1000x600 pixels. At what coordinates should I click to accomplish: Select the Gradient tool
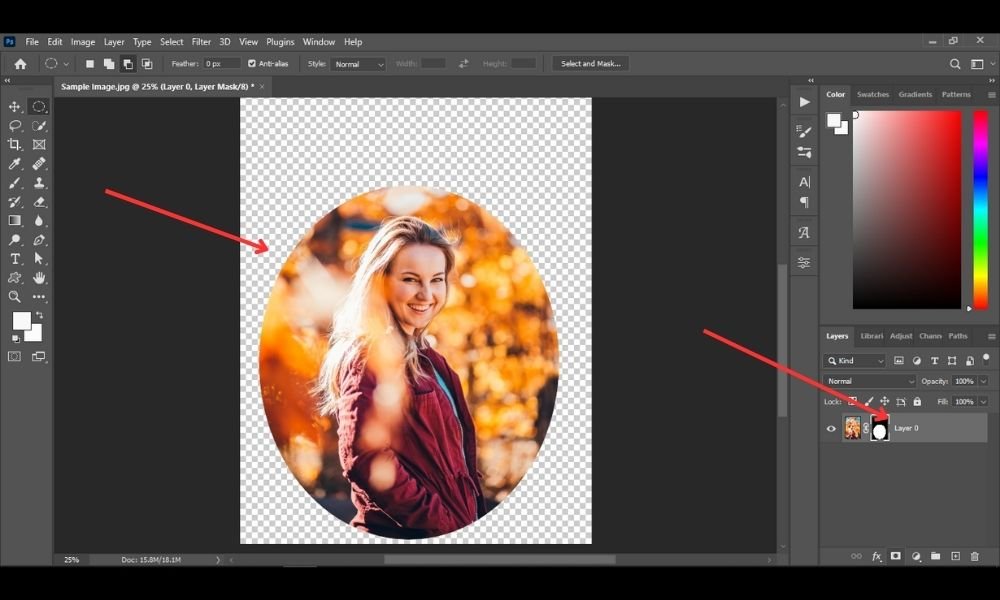tap(15, 221)
